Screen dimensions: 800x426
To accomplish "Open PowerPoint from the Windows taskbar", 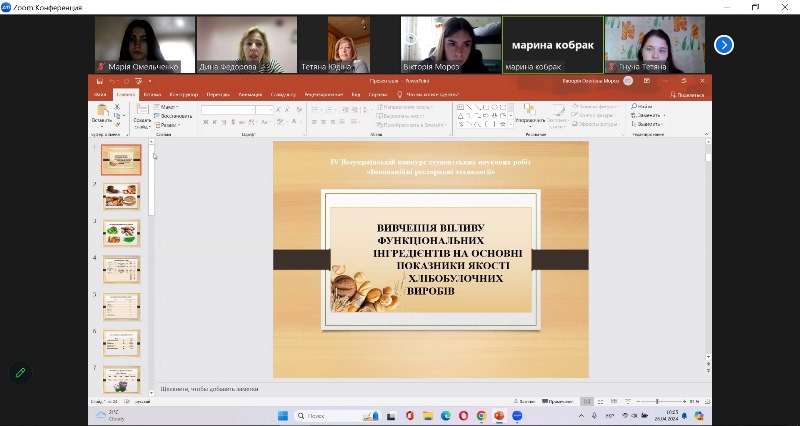I will [x=498, y=415].
